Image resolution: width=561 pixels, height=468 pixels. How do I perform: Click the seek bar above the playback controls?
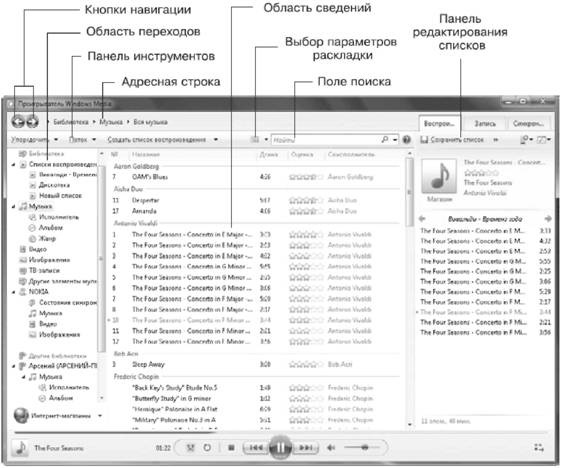click(280, 433)
